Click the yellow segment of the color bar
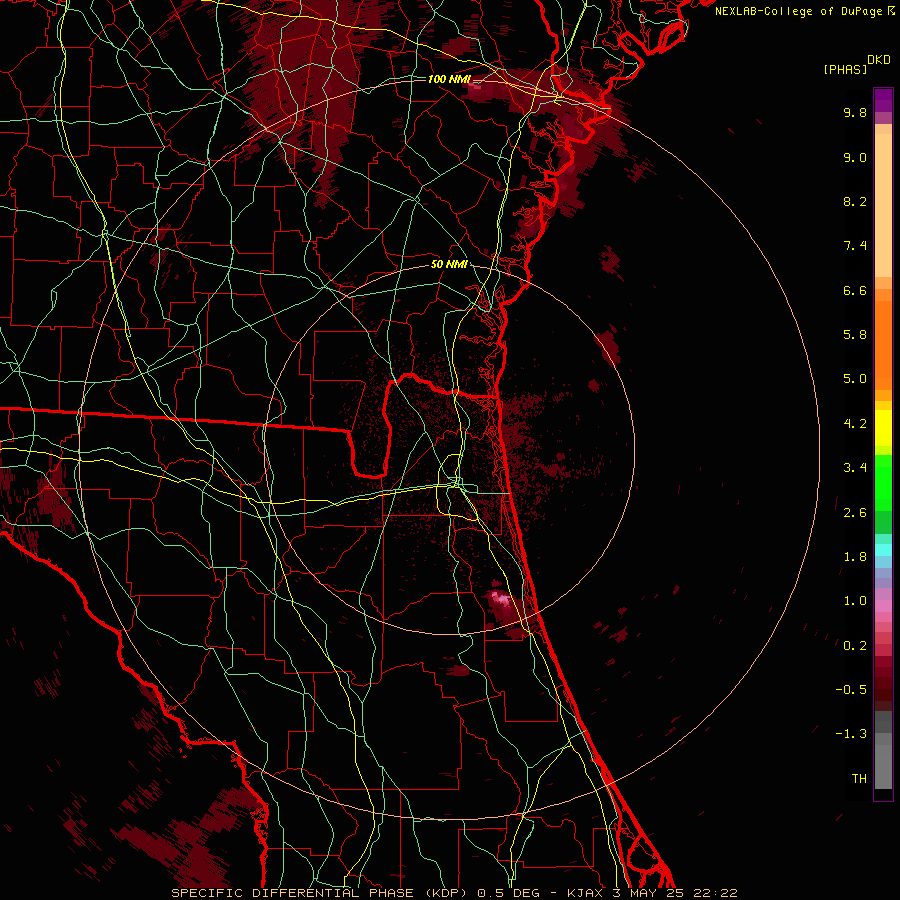The width and height of the screenshot is (900, 900). (x=883, y=428)
